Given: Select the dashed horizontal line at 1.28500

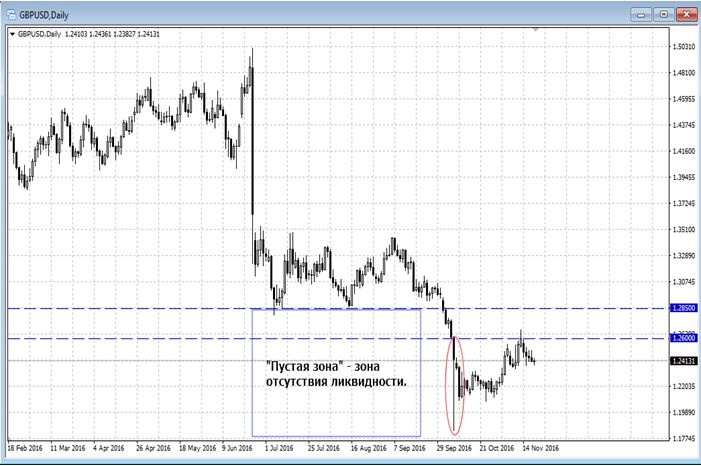Looking at the screenshot, I should (x=150, y=308).
